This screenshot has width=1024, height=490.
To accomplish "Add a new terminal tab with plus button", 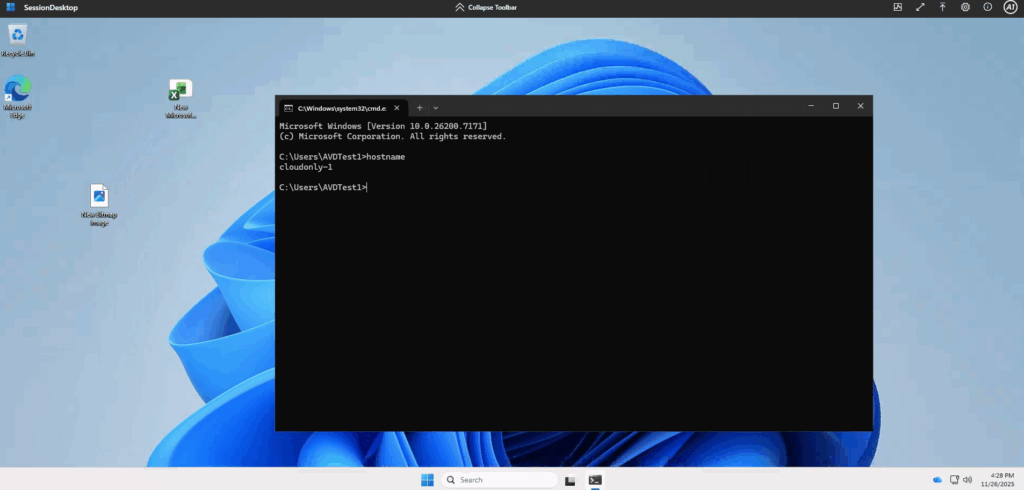I will tap(420, 107).
